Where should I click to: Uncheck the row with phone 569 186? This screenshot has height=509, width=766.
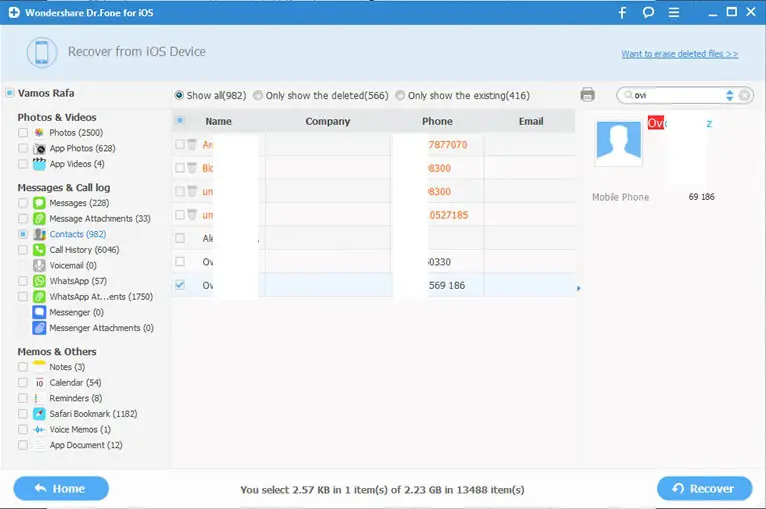click(x=180, y=285)
